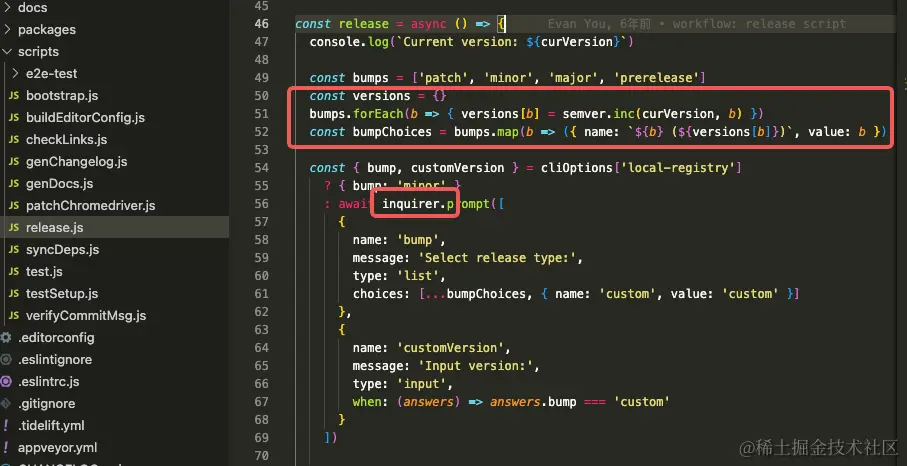Image resolution: width=907 pixels, height=466 pixels.
Task: Open test.js file
Action: tap(44, 271)
